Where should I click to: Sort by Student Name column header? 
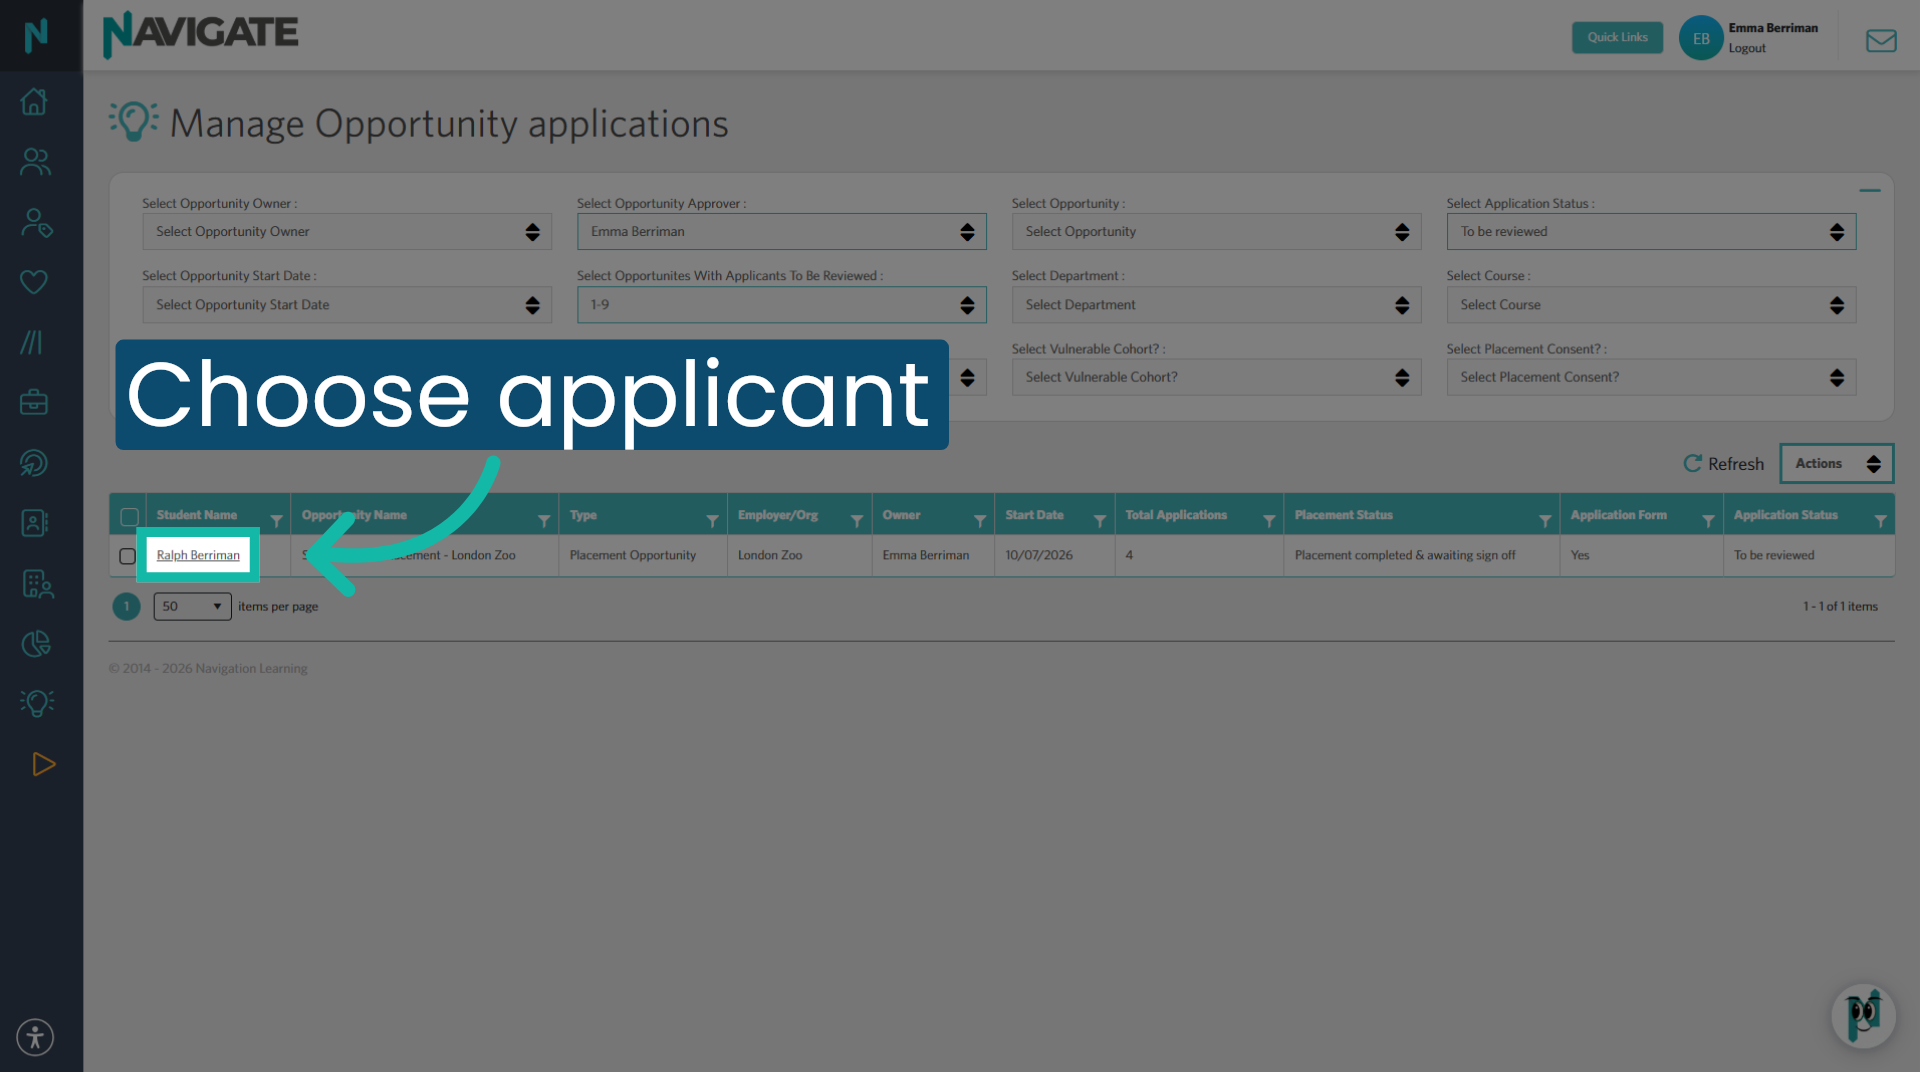[x=197, y=515]
